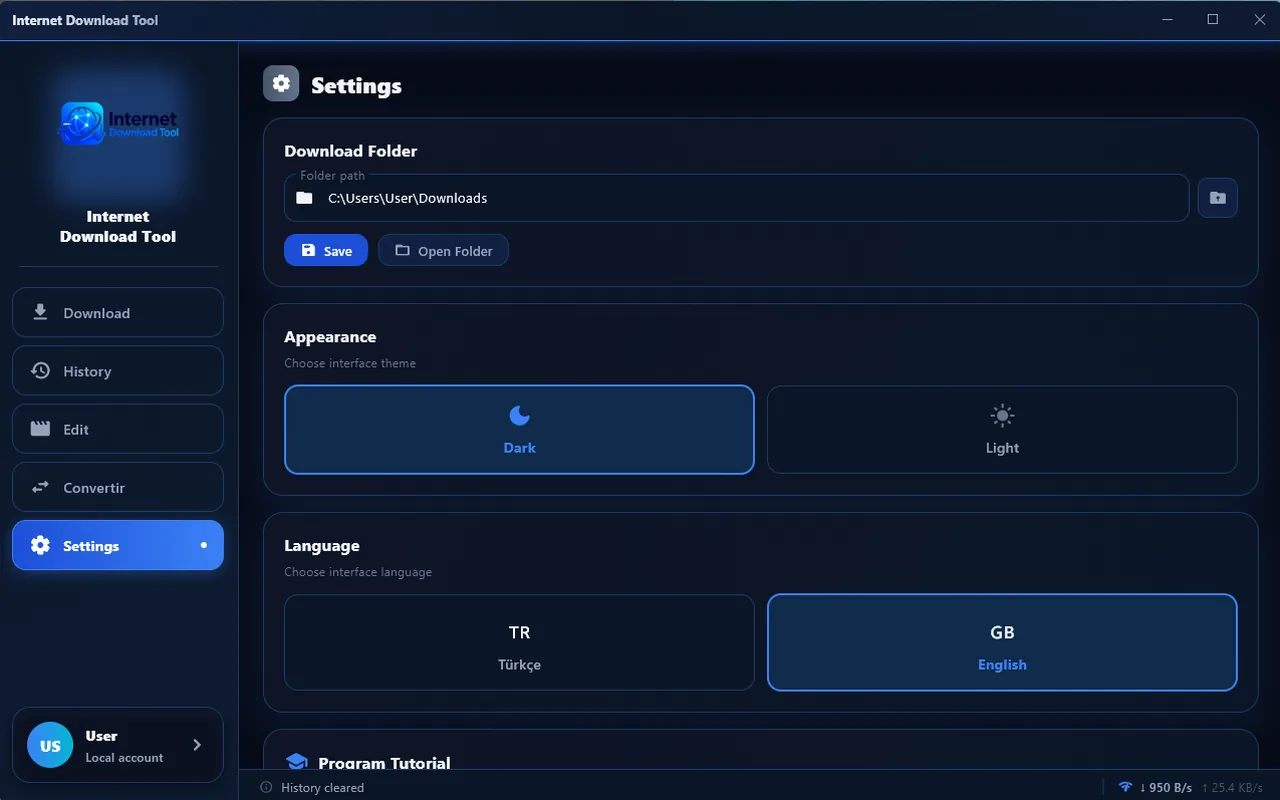Expand the User account chevron
This screenshot has height=800, width=1280.
(x=197, y=745)
